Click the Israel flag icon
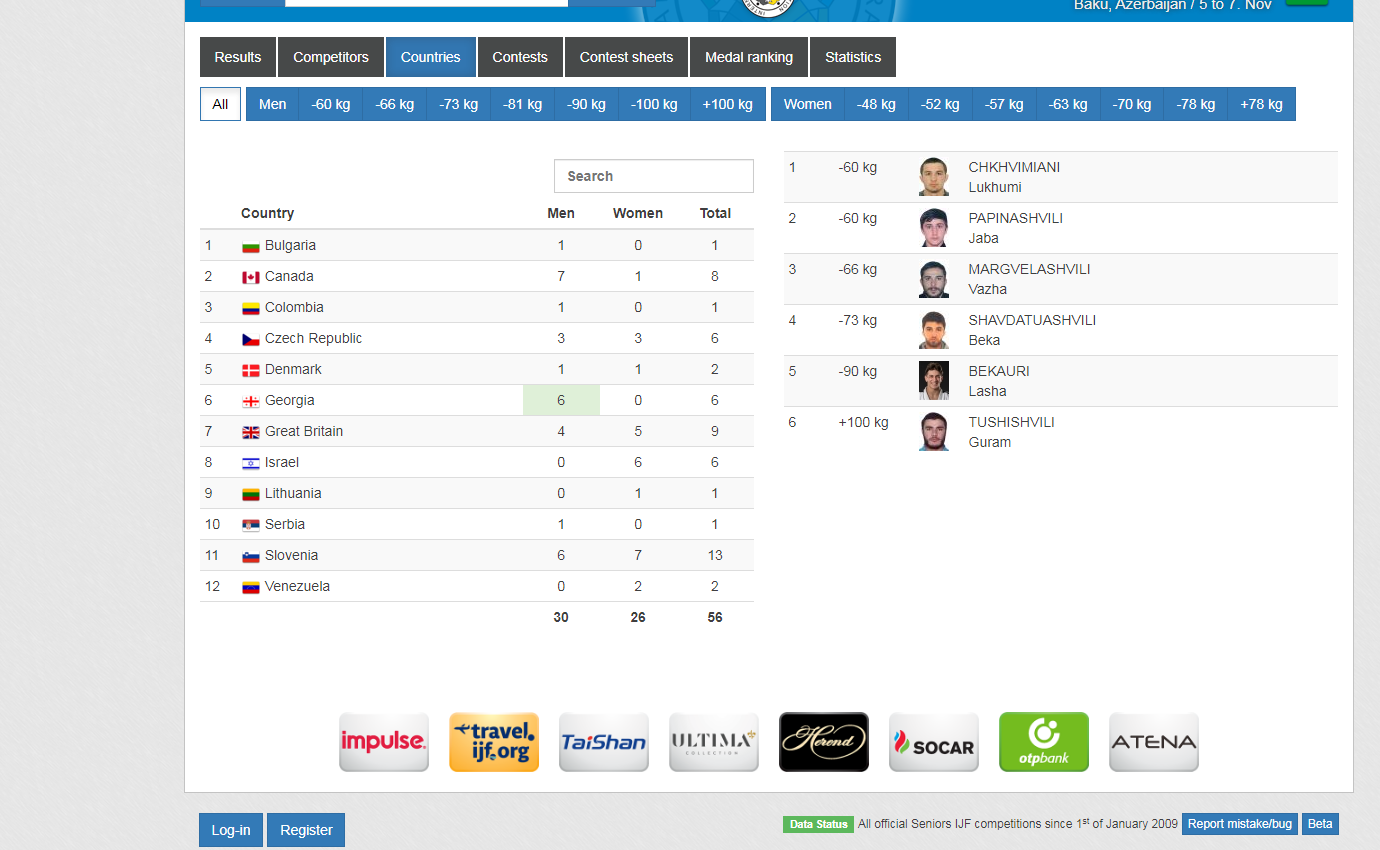1380x850 pixels. coord(251,463)
